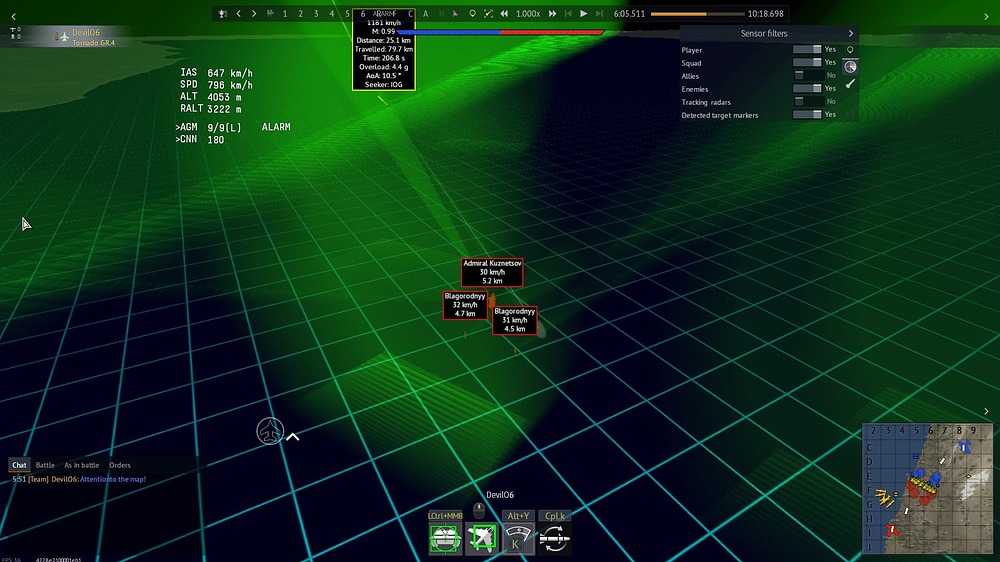The height and width of the screenshot is (562, 1000).
Task: Click the A button in the replay toolbar
Action: [425, 13]
